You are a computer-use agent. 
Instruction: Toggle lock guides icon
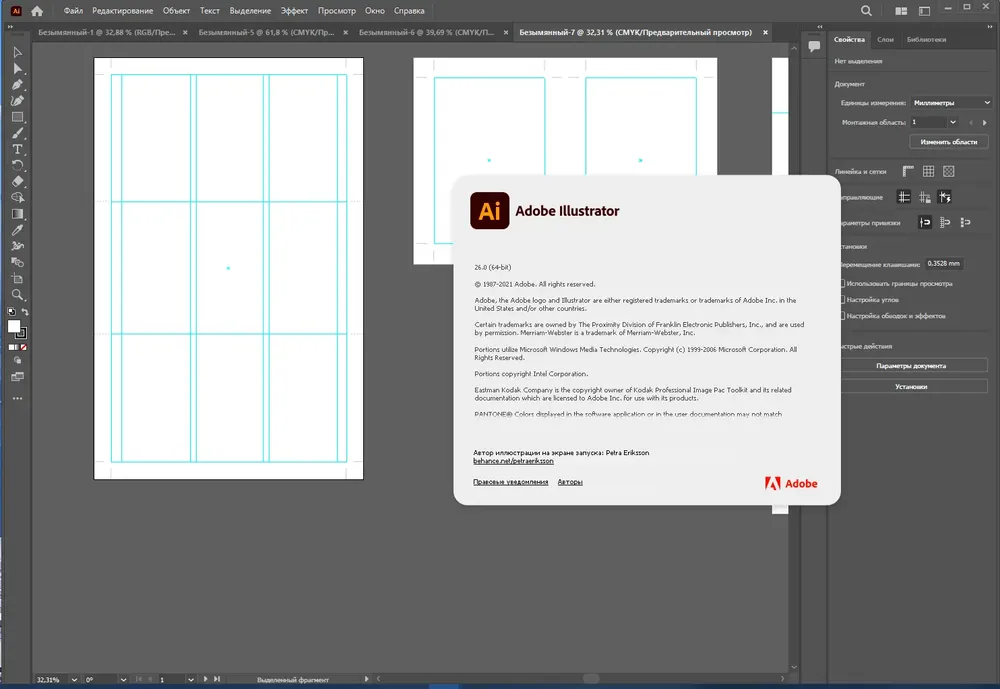tap(925, 197)
